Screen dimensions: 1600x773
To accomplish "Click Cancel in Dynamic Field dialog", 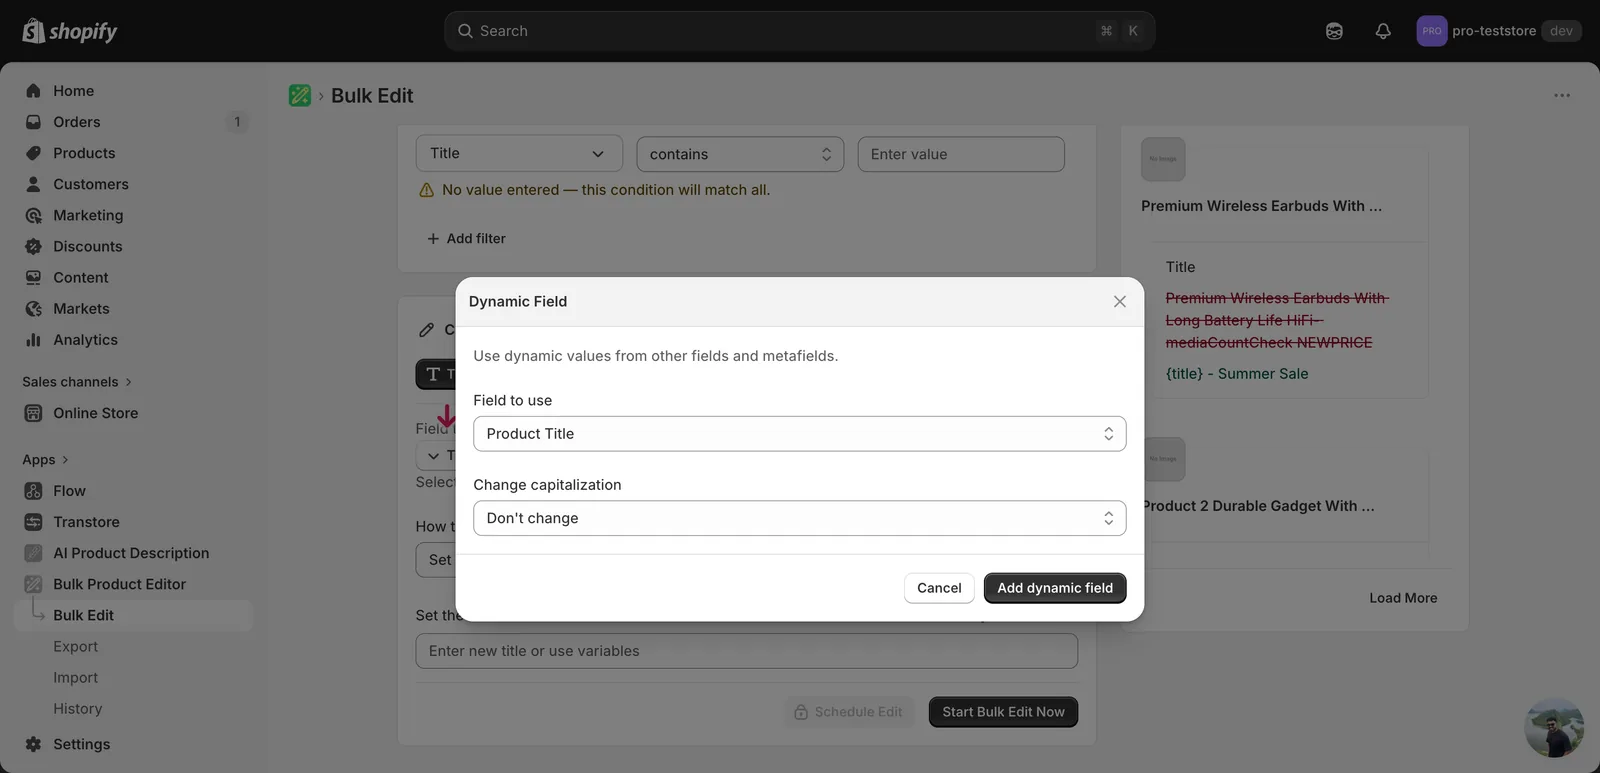I will click(x=939, y=588).
